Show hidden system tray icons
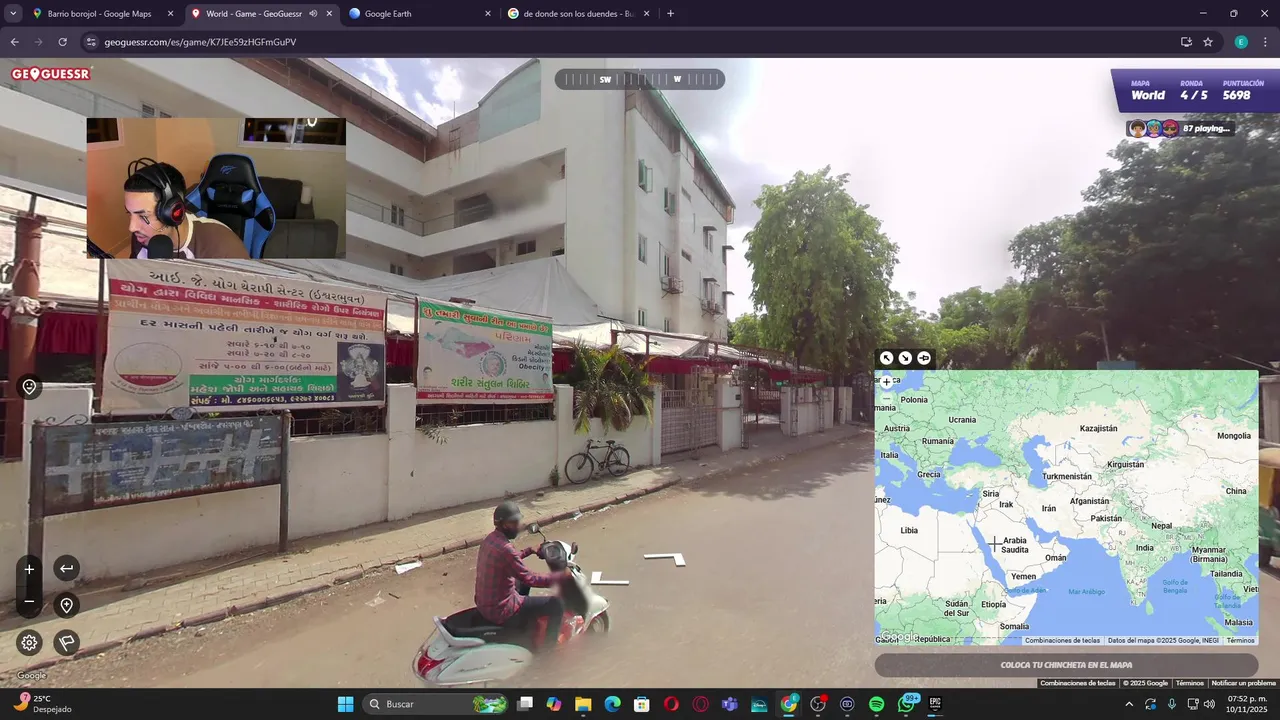 1129,704
